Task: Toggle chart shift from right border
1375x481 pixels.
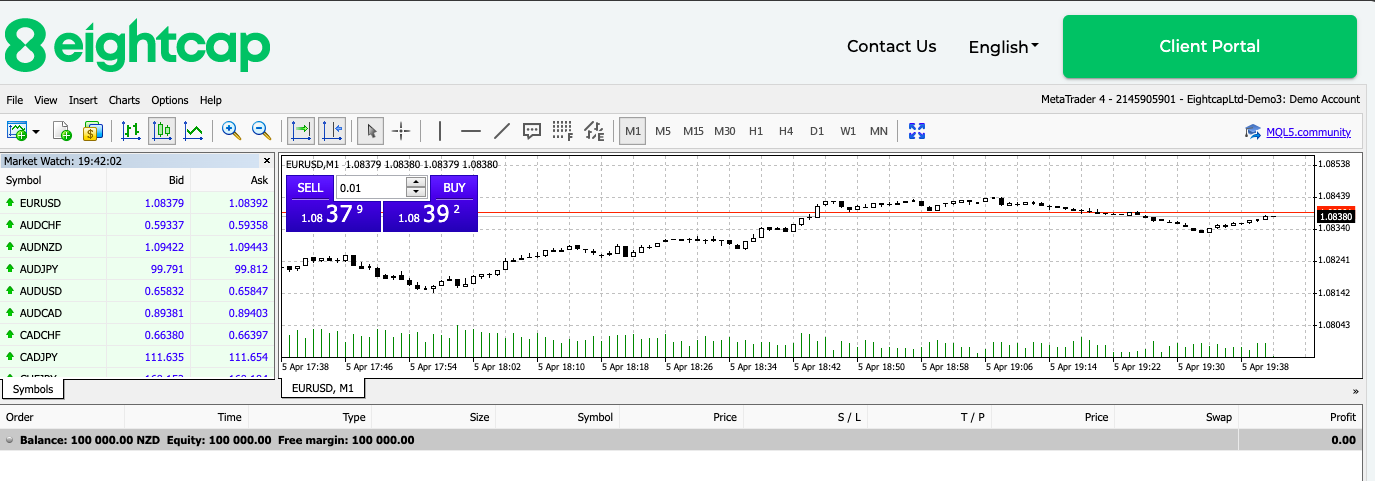Action: point(332,130)
